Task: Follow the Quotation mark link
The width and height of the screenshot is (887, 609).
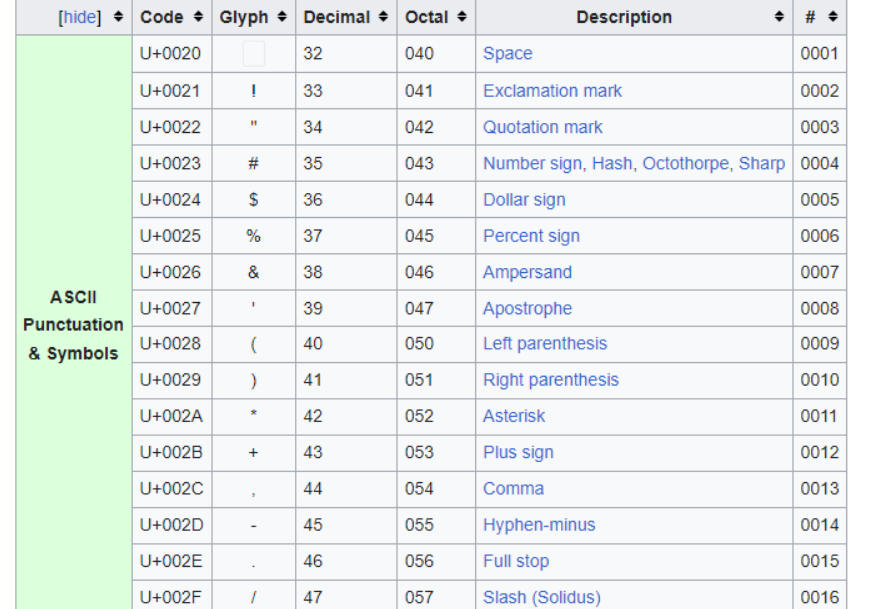Action: [542, 127]
